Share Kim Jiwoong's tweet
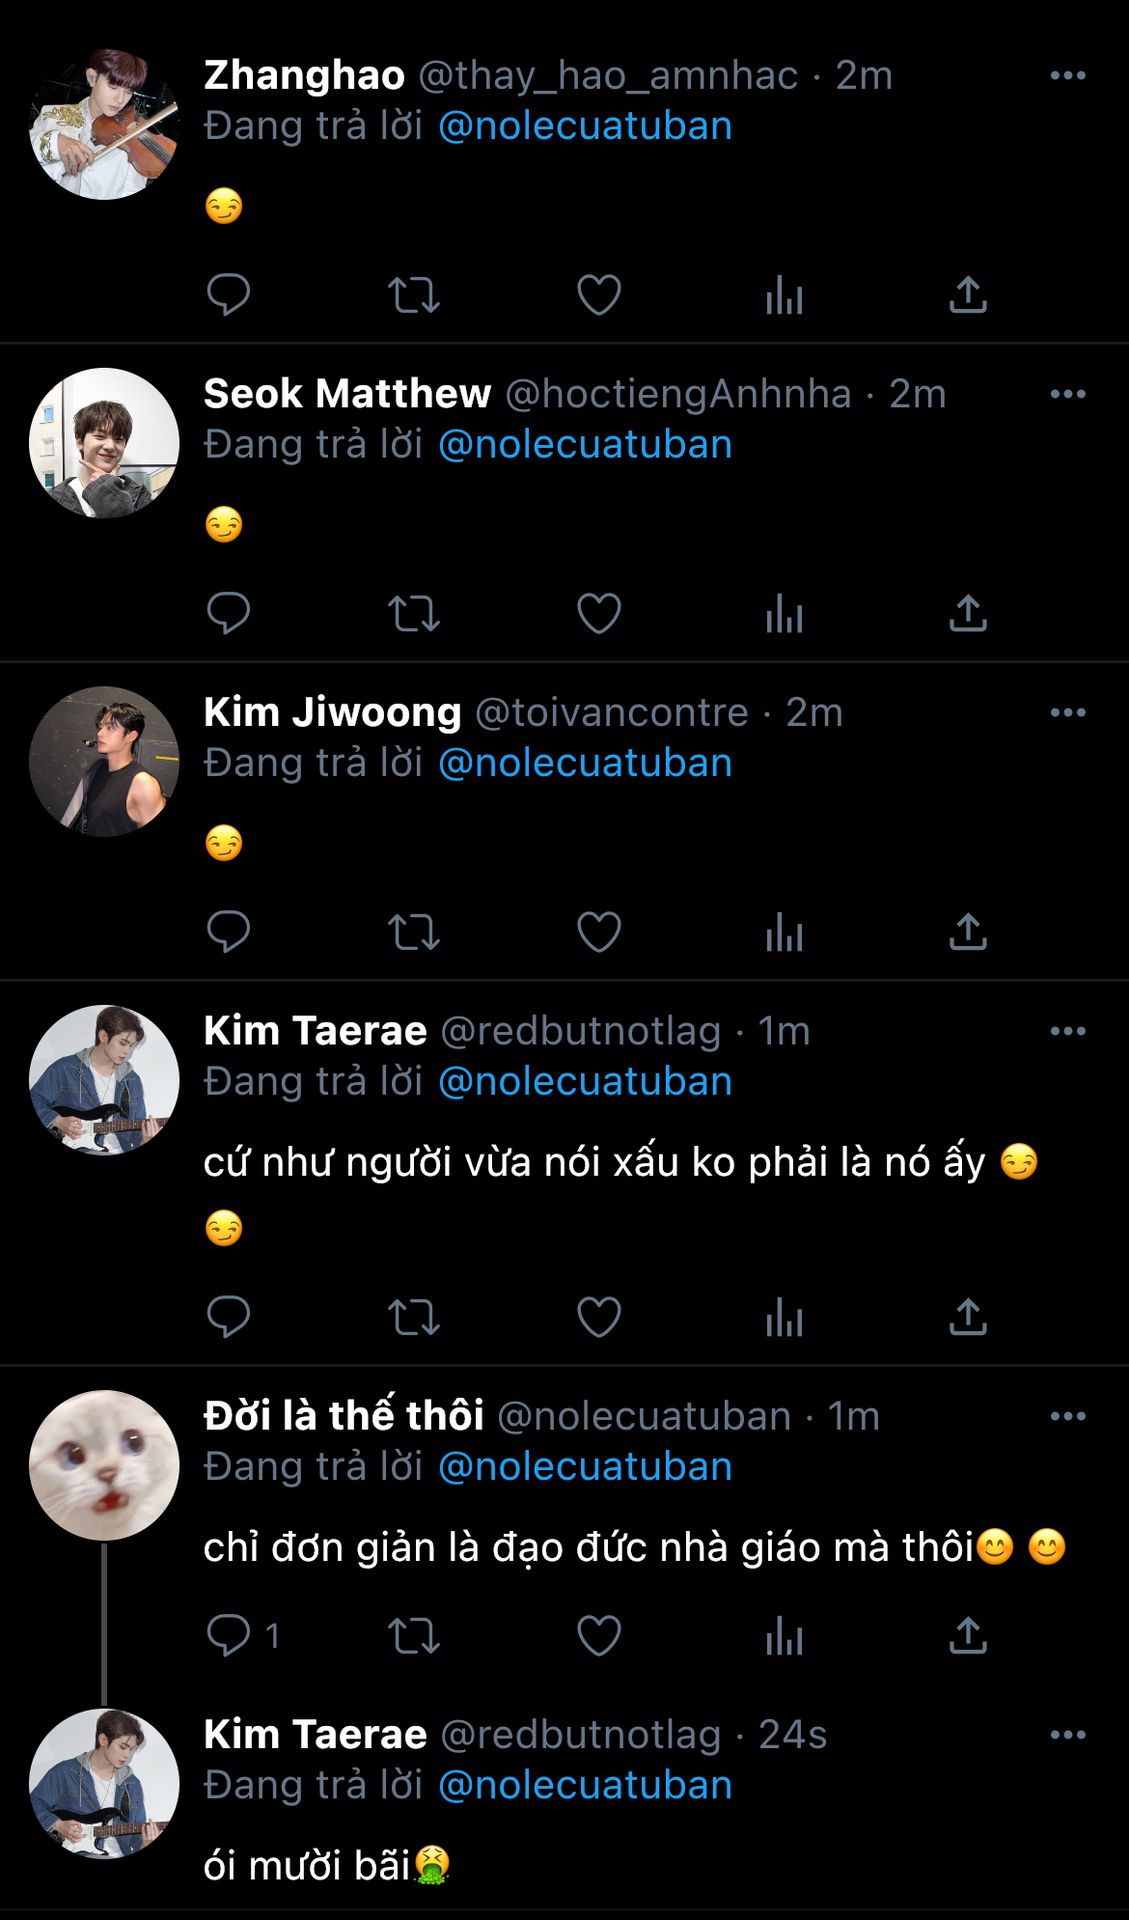 [x=968, y=932]
